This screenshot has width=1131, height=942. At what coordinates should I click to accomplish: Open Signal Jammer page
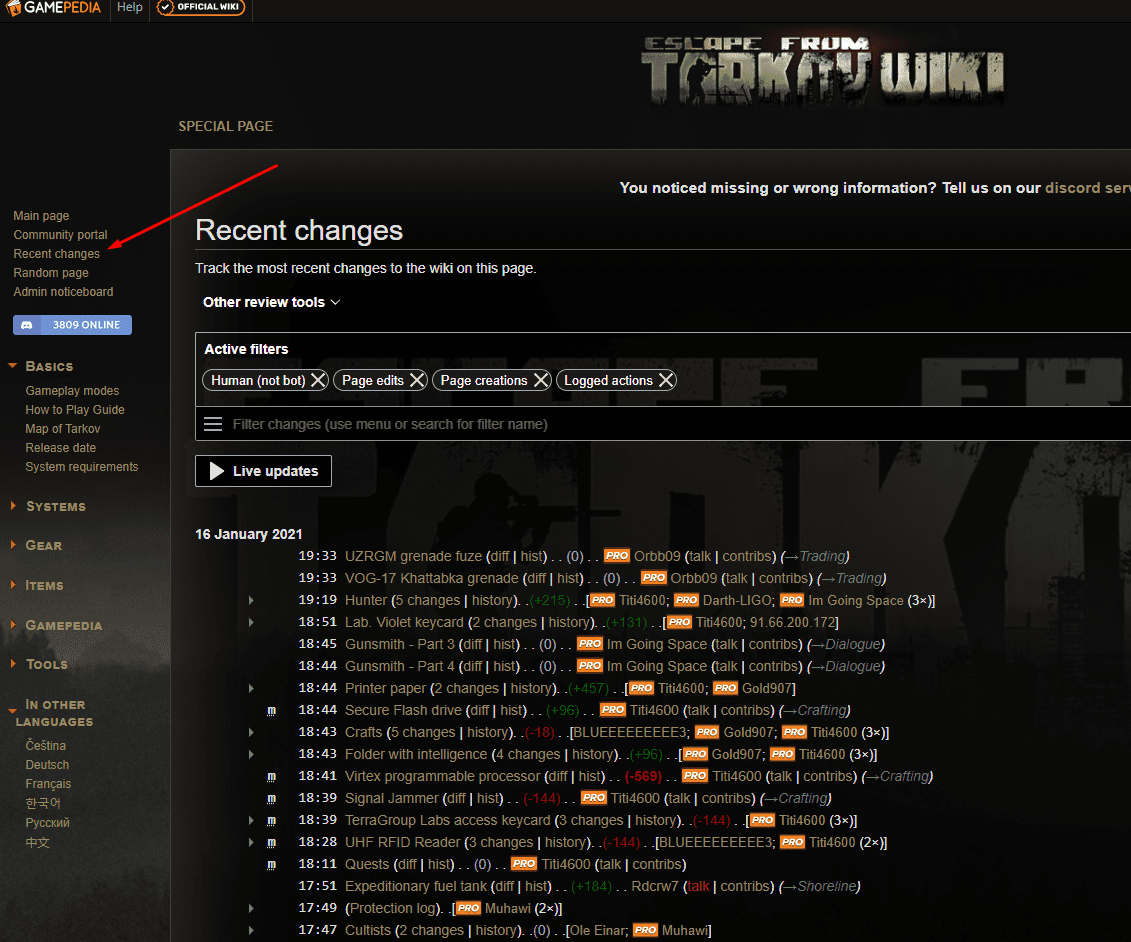[392, 798]
